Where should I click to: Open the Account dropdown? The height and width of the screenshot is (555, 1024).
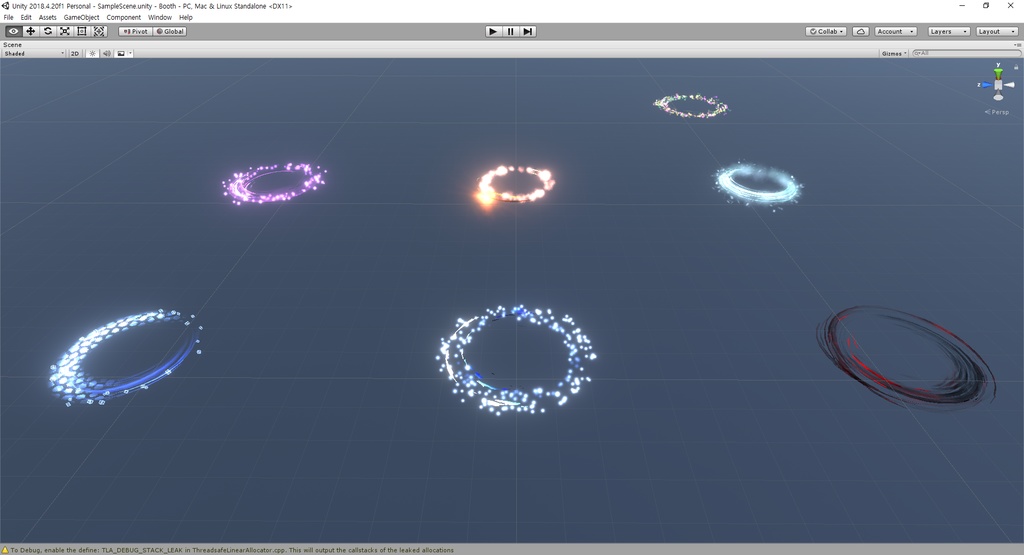895,31
